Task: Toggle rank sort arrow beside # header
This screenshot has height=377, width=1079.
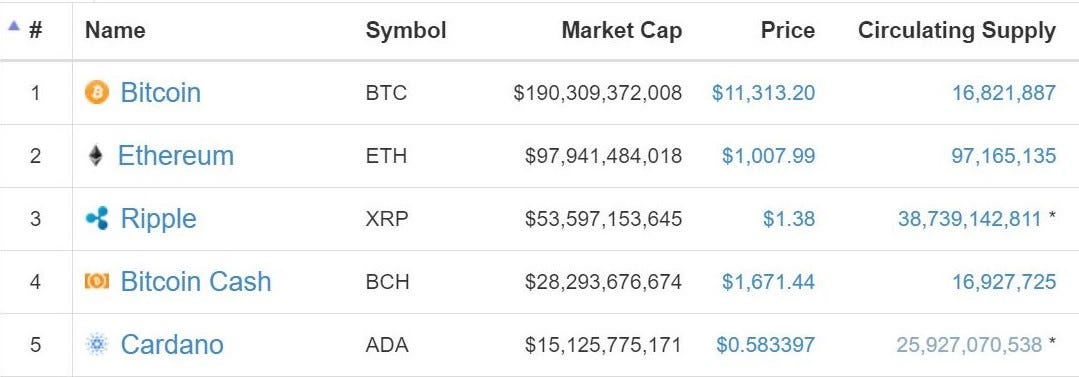Action: point(13,26)
